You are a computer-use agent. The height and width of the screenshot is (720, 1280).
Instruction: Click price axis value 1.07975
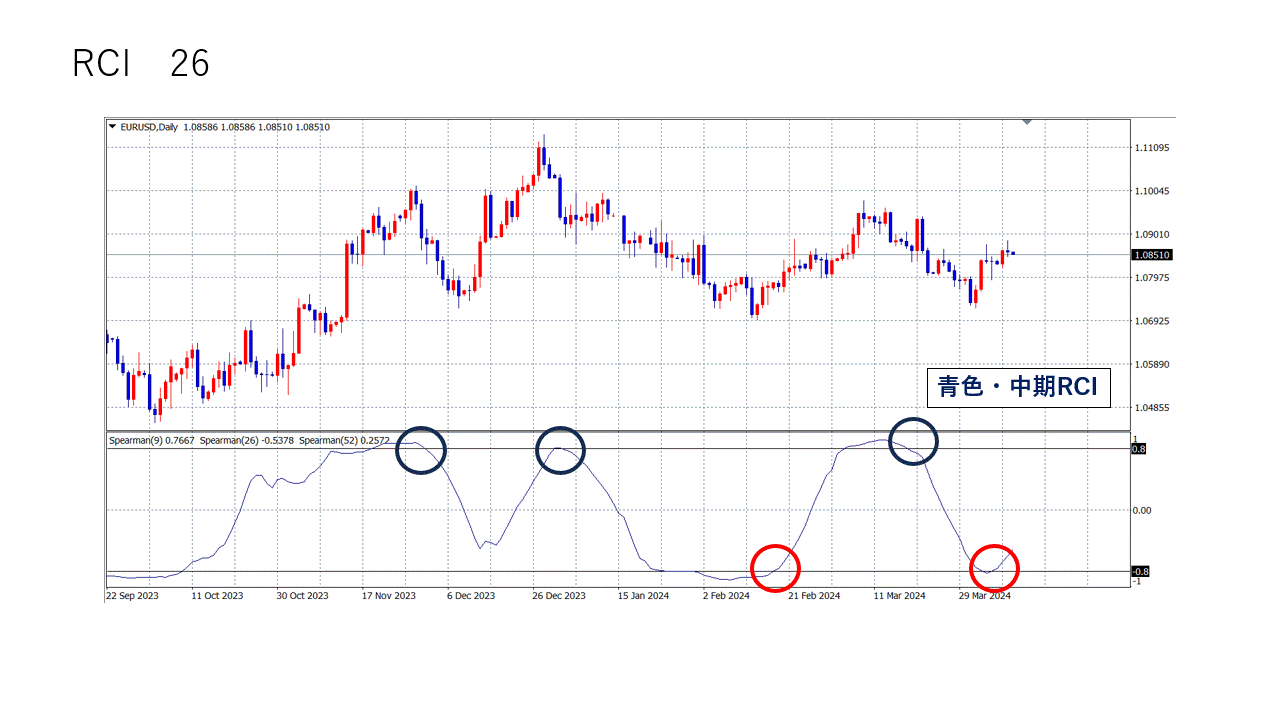pos(1153,278)
